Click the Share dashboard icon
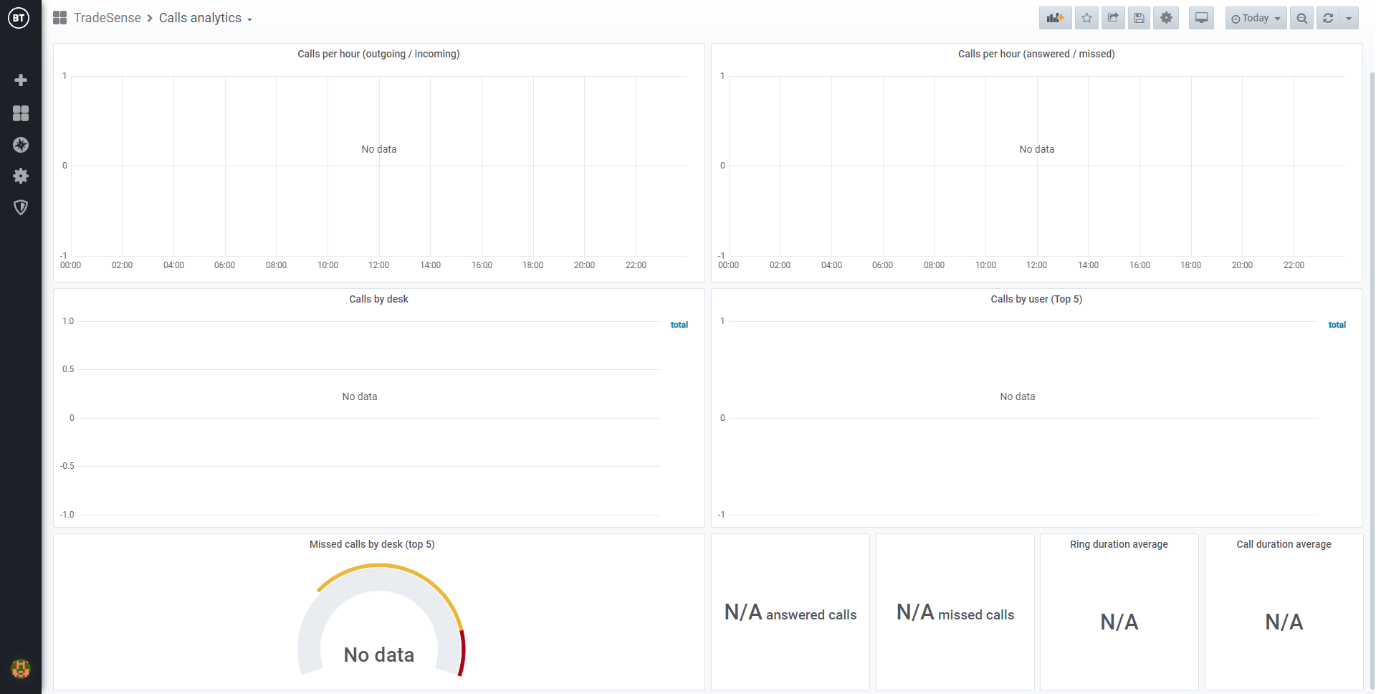This screenshot has height=694, width=1376. tap(1113, 18)
